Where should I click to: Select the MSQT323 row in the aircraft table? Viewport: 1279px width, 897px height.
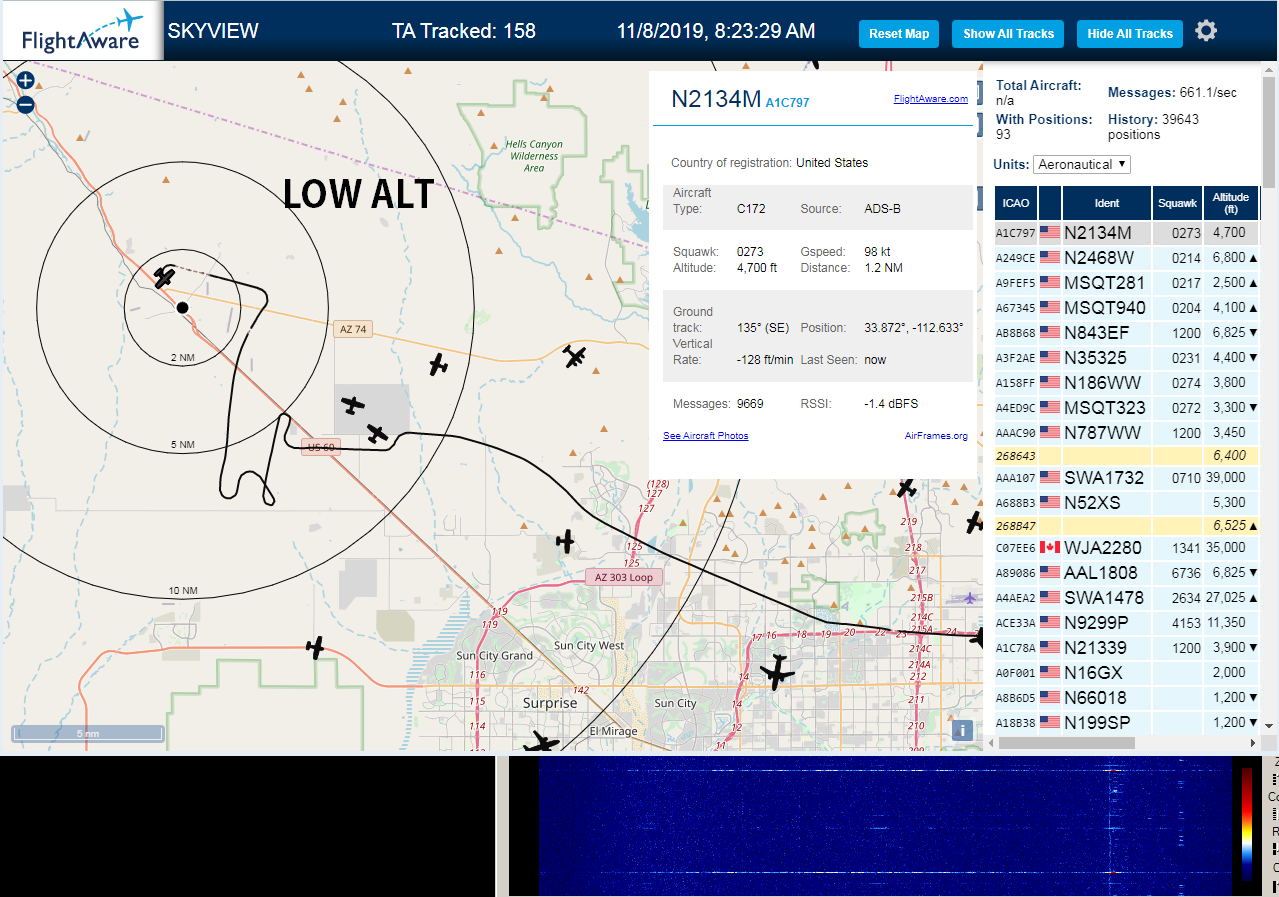pyautogui.click(x=1127, y=408)
